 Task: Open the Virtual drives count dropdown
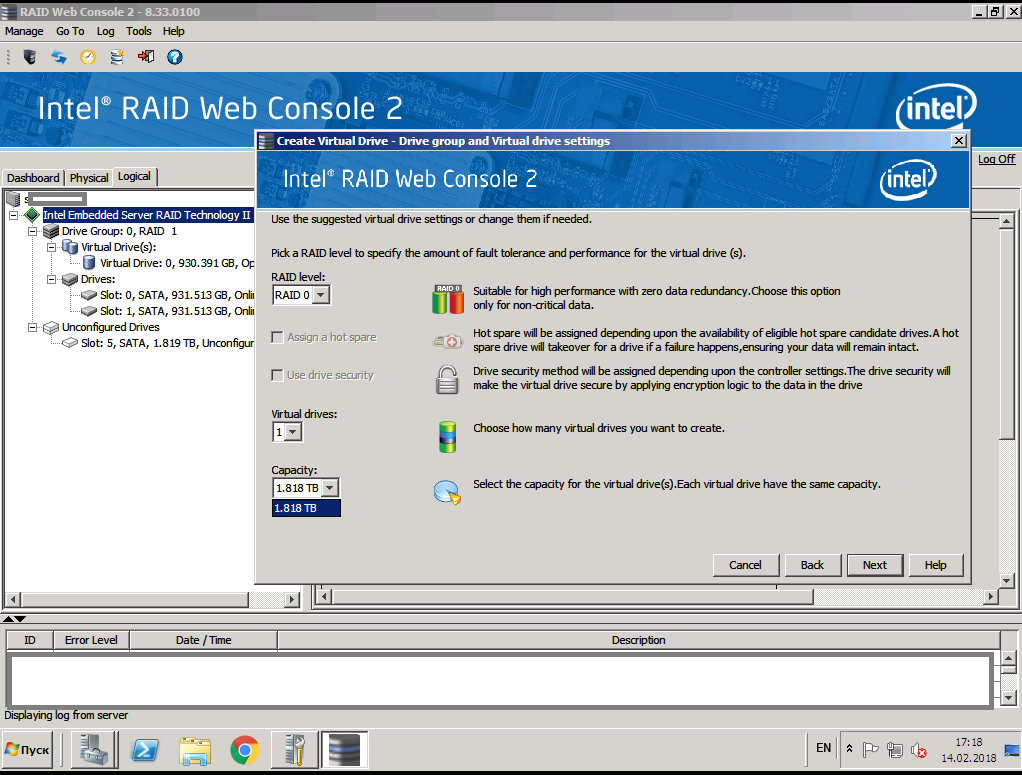[x=293, y=432]
